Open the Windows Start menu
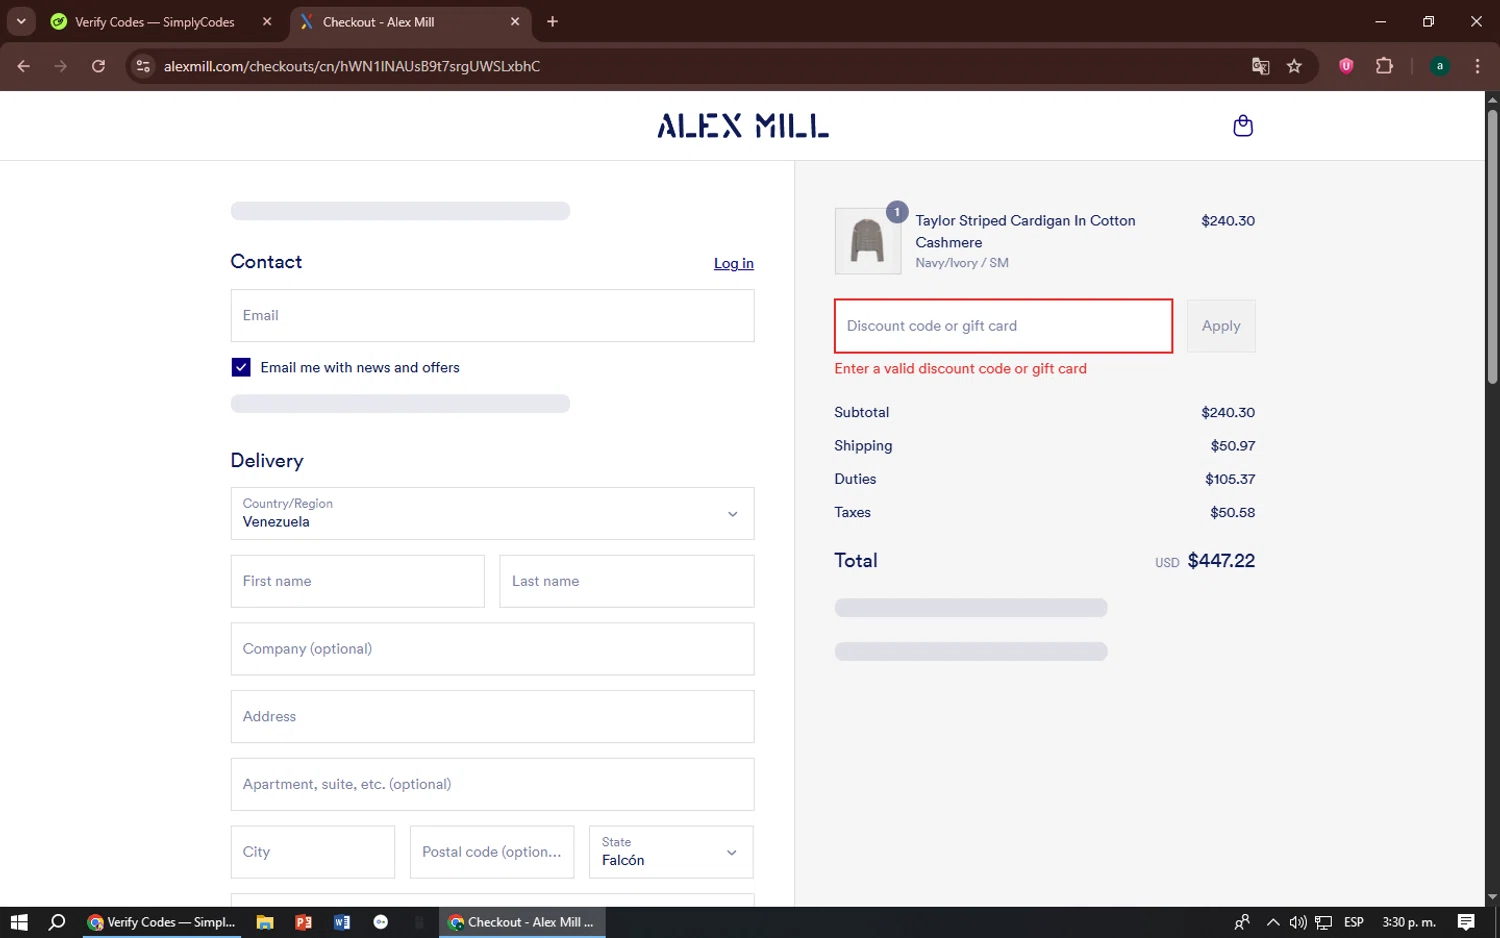The width and height of the screenshot is (1500, 938). (19, 922)
